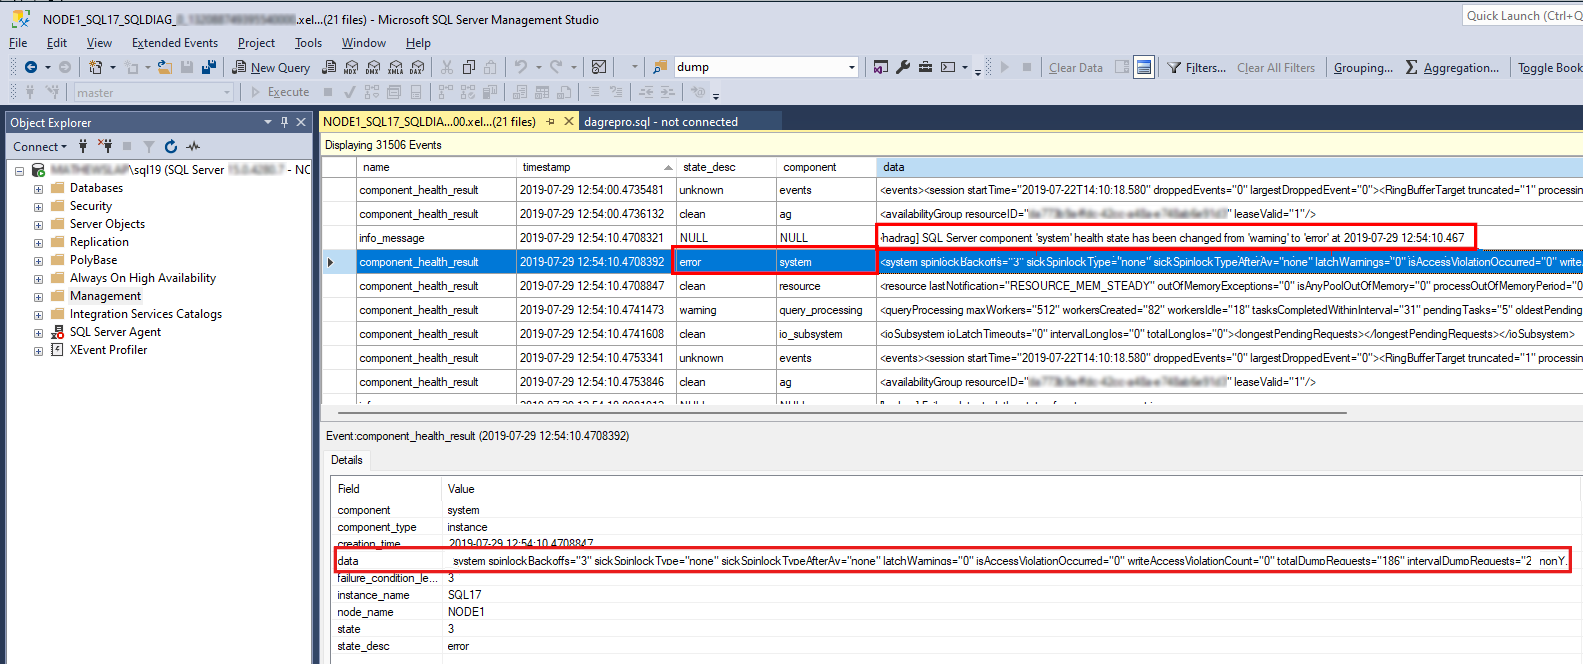Click the events grid horizontal scrollbar

[840, 412]
